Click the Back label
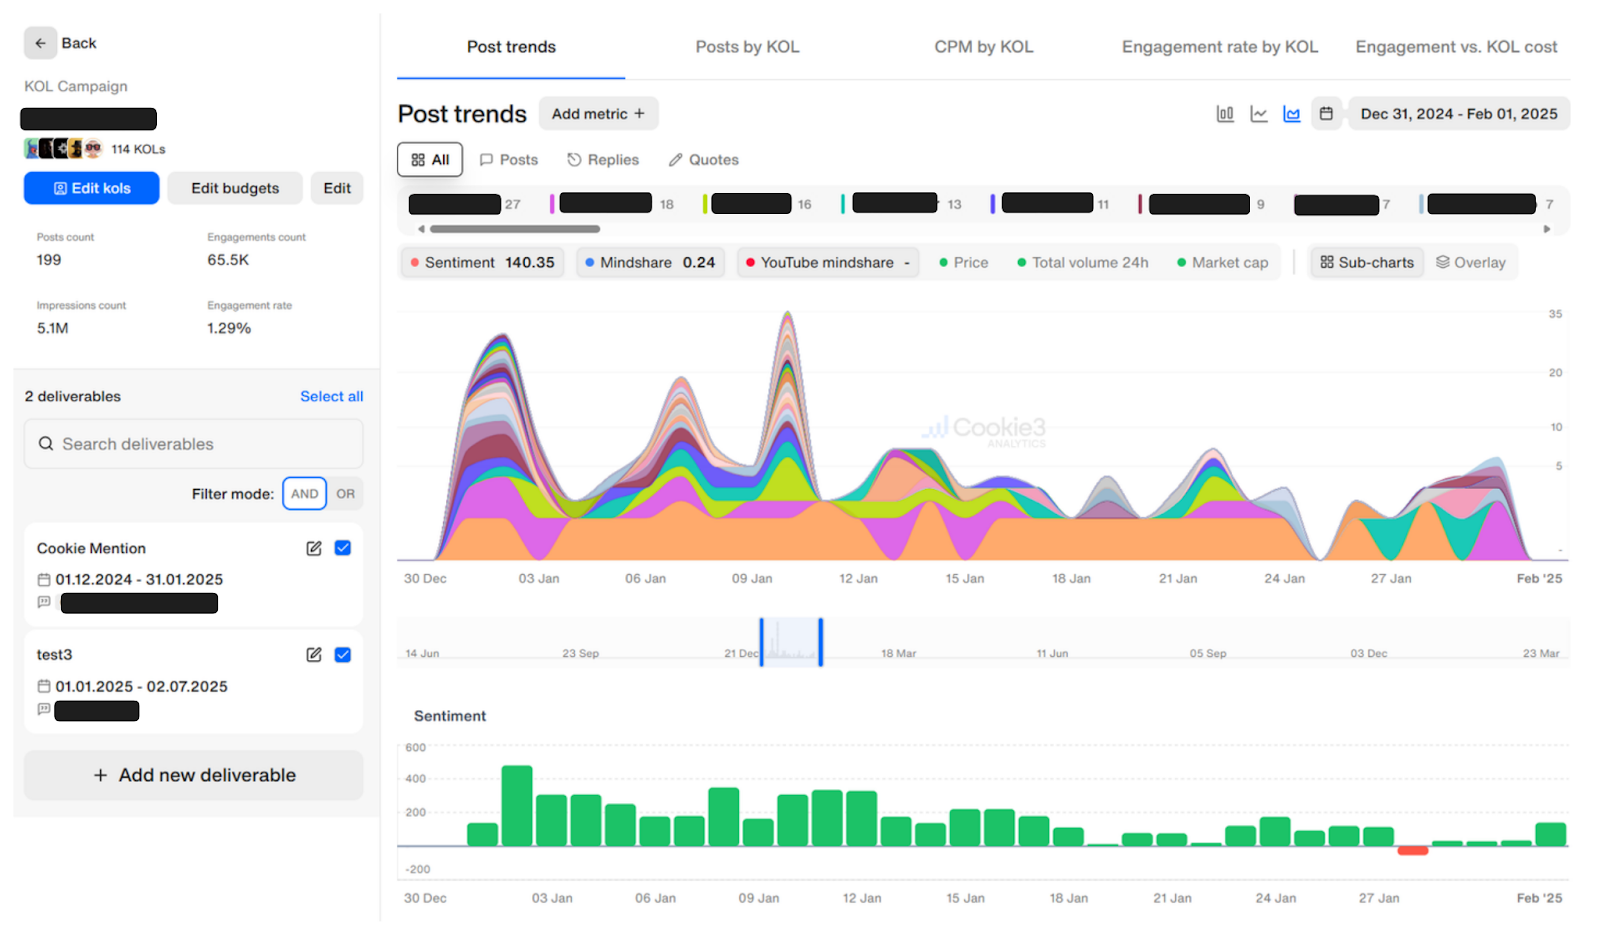Image resolution: width=1600 pixels, height=935 pixels. click(x=79, y=43)
